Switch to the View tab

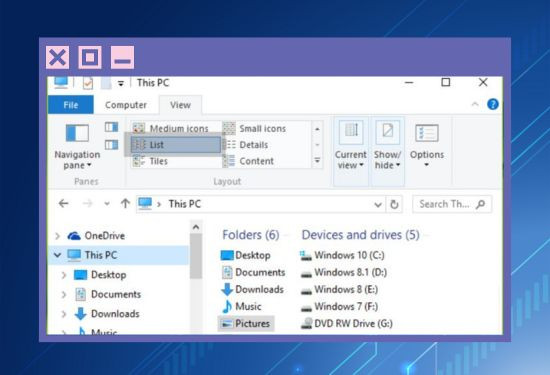180,105
